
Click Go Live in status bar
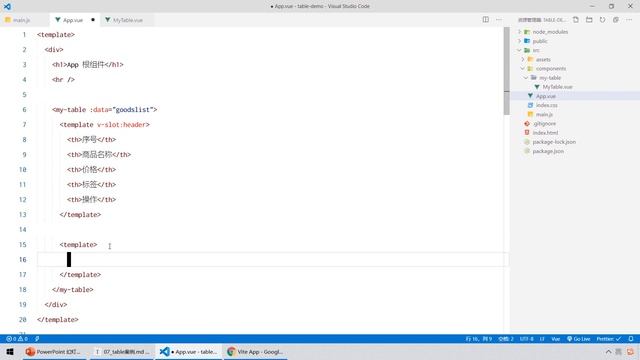click(579, 339)
